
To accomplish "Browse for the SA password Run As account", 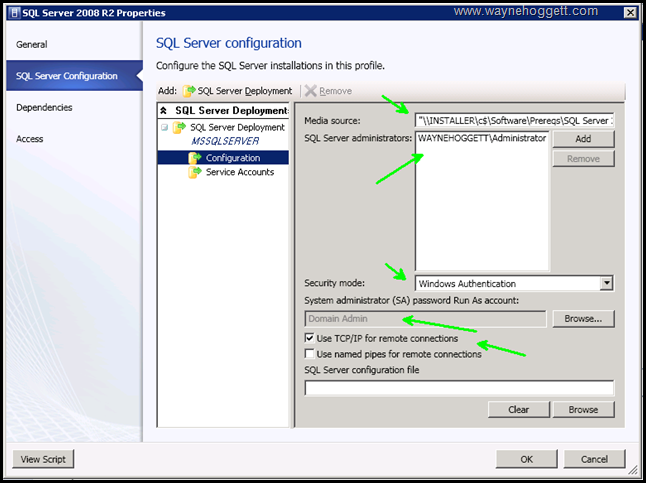I will pyautogui.click(x=583, y=319).
